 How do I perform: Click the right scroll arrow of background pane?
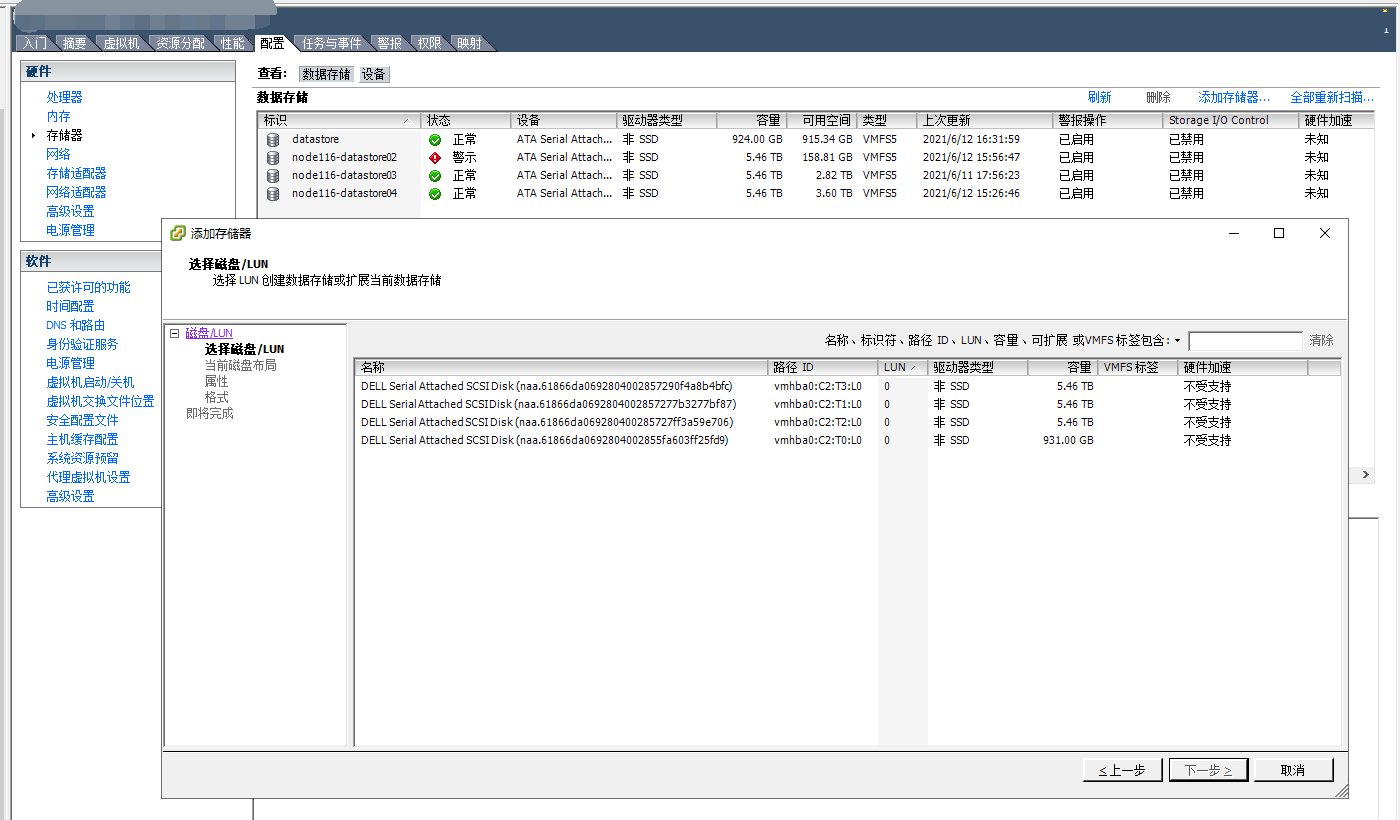[x=1366, y=475]
